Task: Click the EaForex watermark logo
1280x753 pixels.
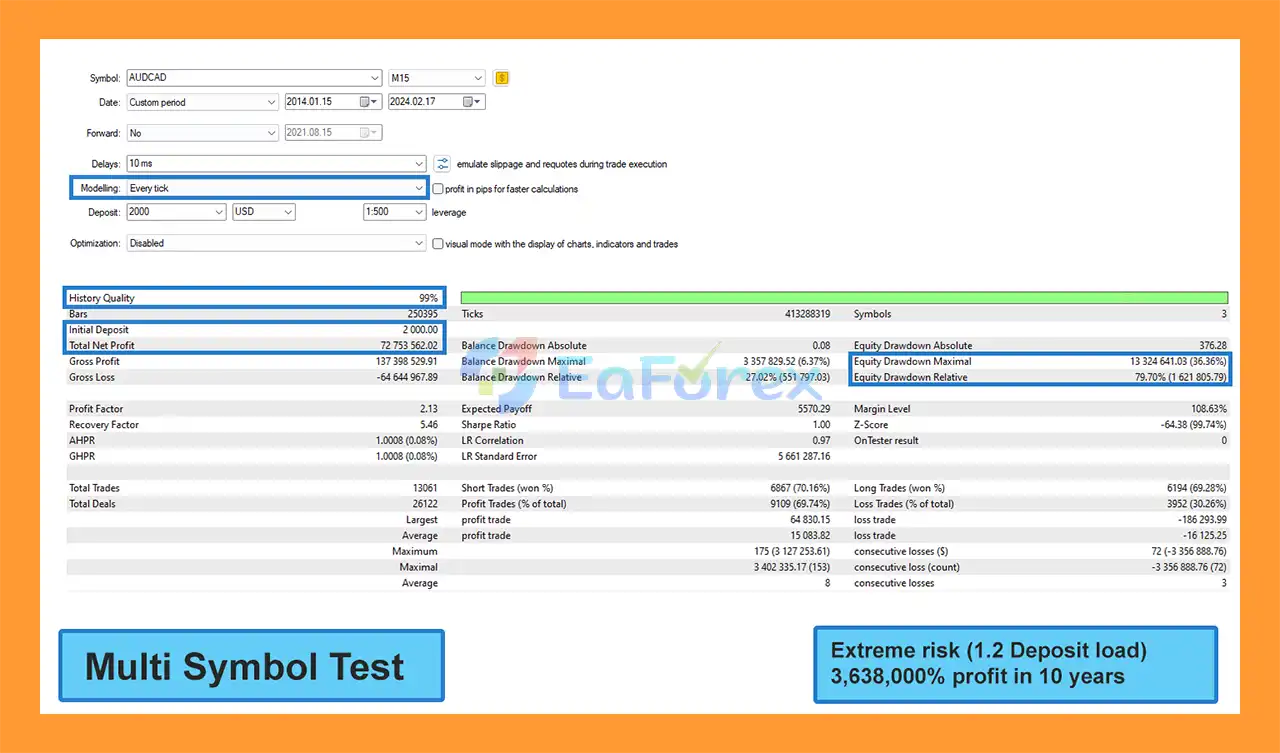Action: (x=640, y=370)
